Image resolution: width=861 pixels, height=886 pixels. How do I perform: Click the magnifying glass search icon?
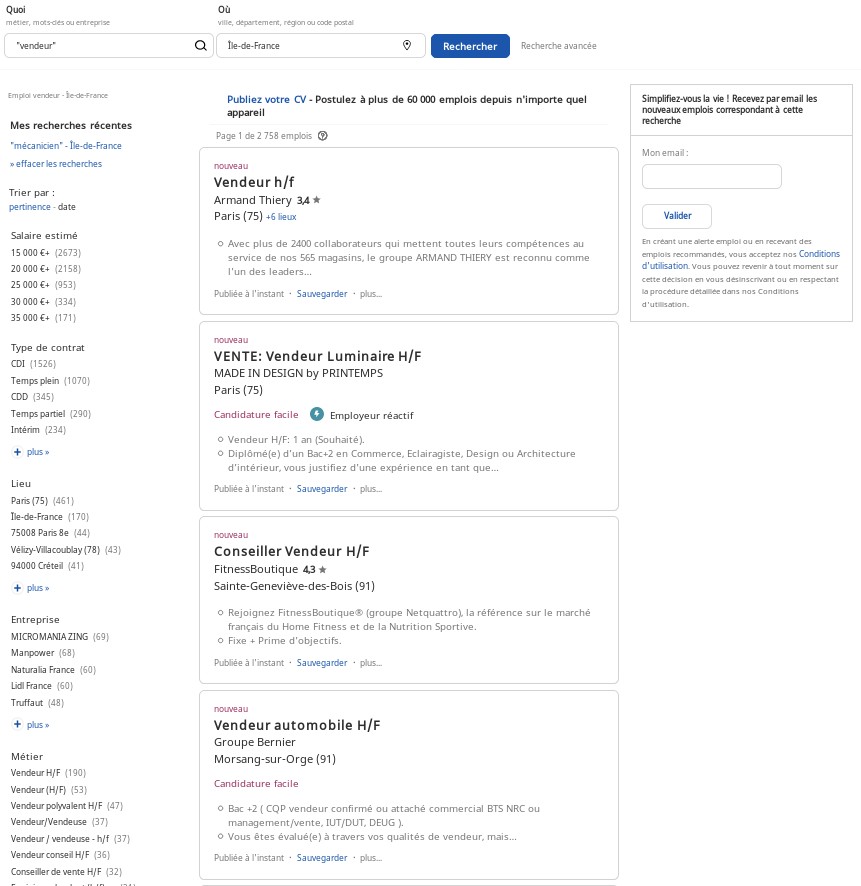200,46
